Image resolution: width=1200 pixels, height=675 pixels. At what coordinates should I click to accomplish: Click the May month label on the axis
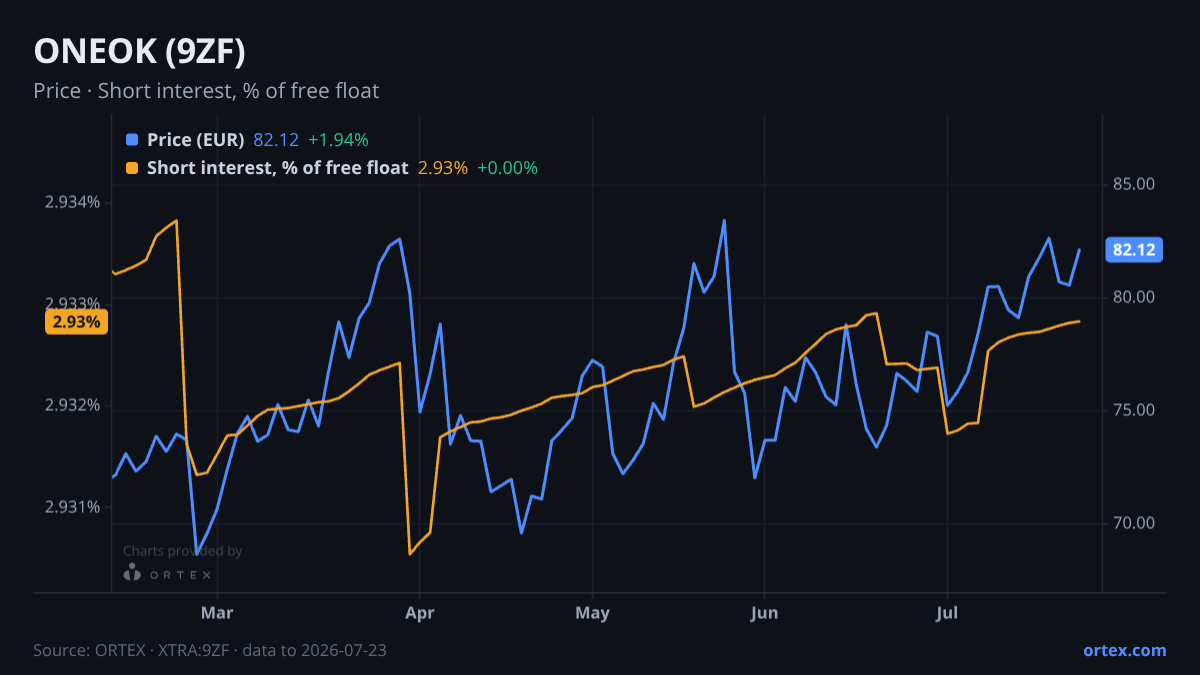(x=593, y=611)
